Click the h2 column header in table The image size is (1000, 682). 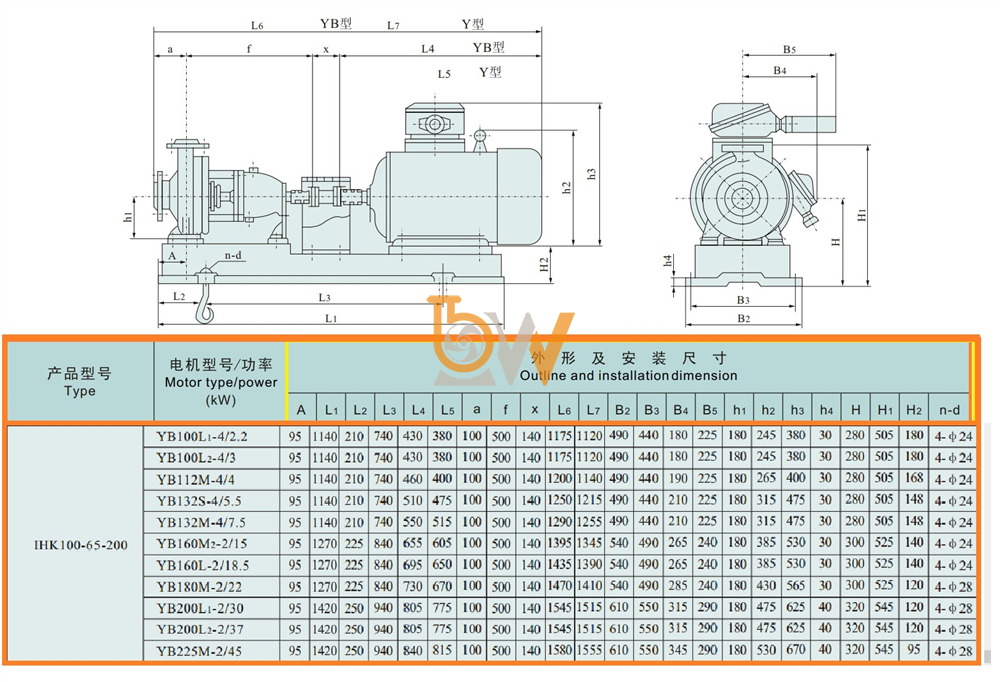click(768, 410)
